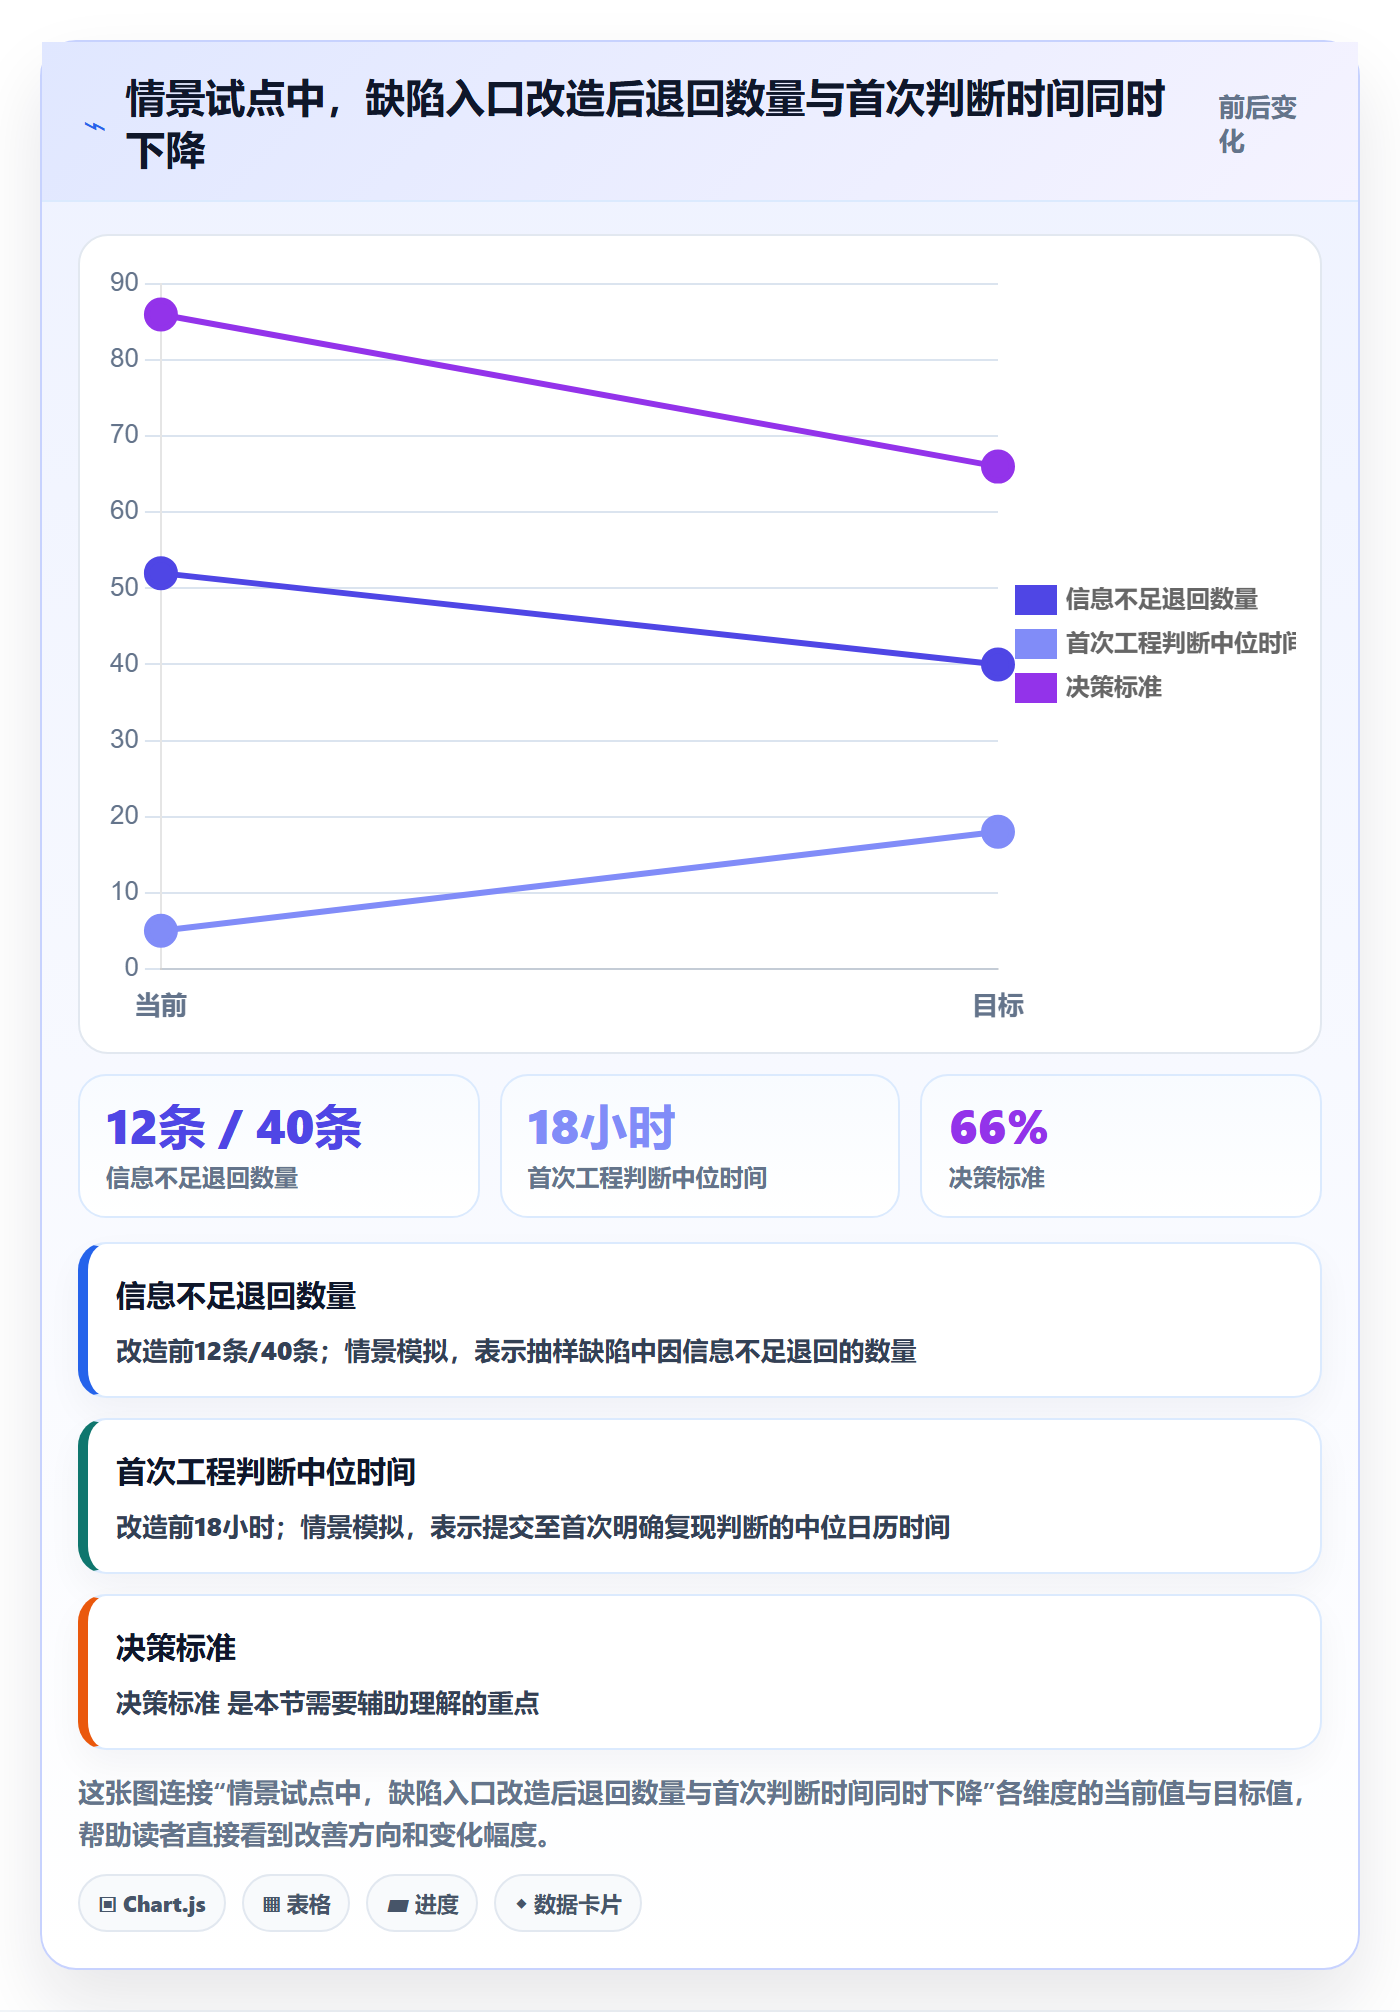Click the grid icon in 表格 tag
1400x2012 pixels.
[x=271, y=1904]
